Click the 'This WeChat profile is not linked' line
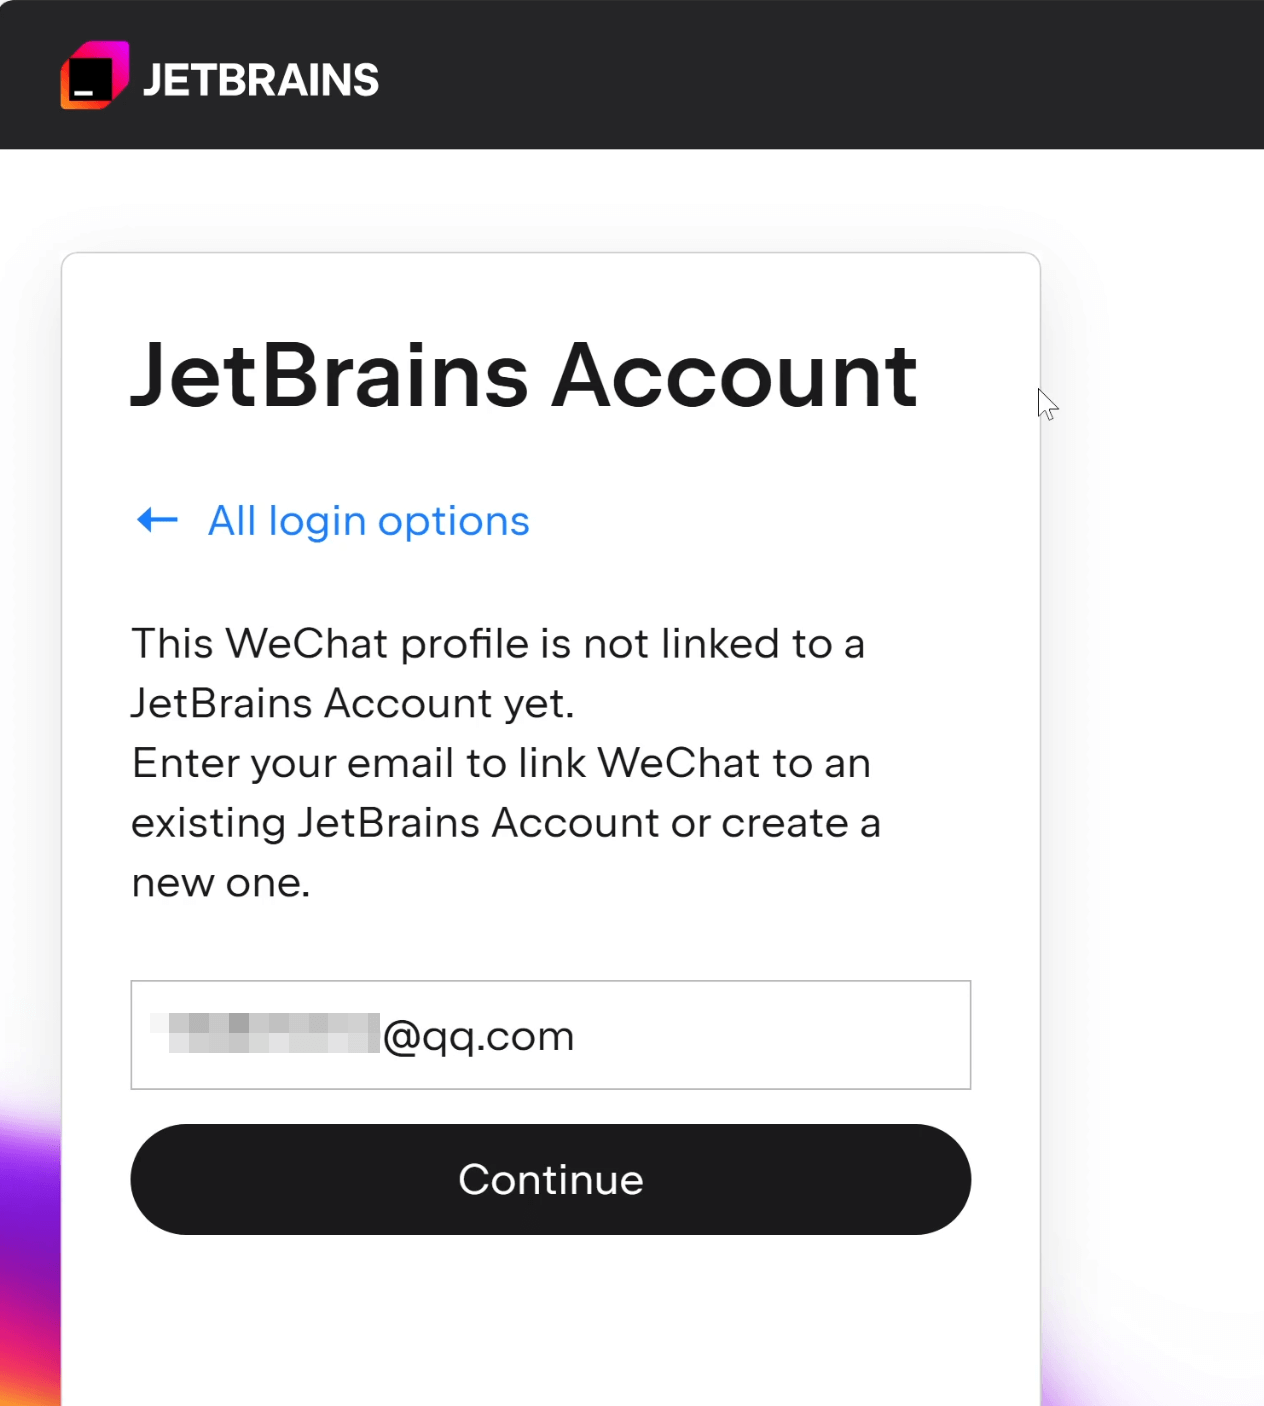 coord(497,644)
